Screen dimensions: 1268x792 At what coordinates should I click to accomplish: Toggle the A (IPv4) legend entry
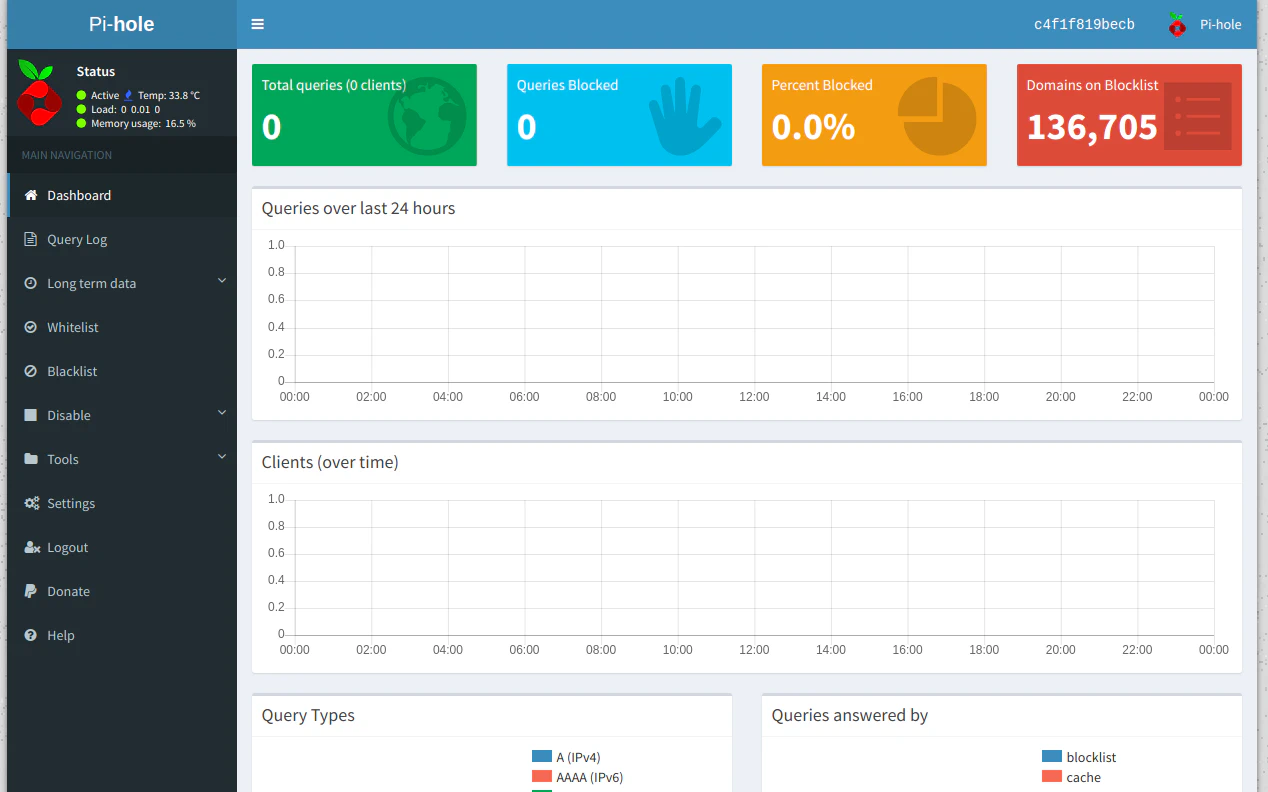click(x=566, y=757)
